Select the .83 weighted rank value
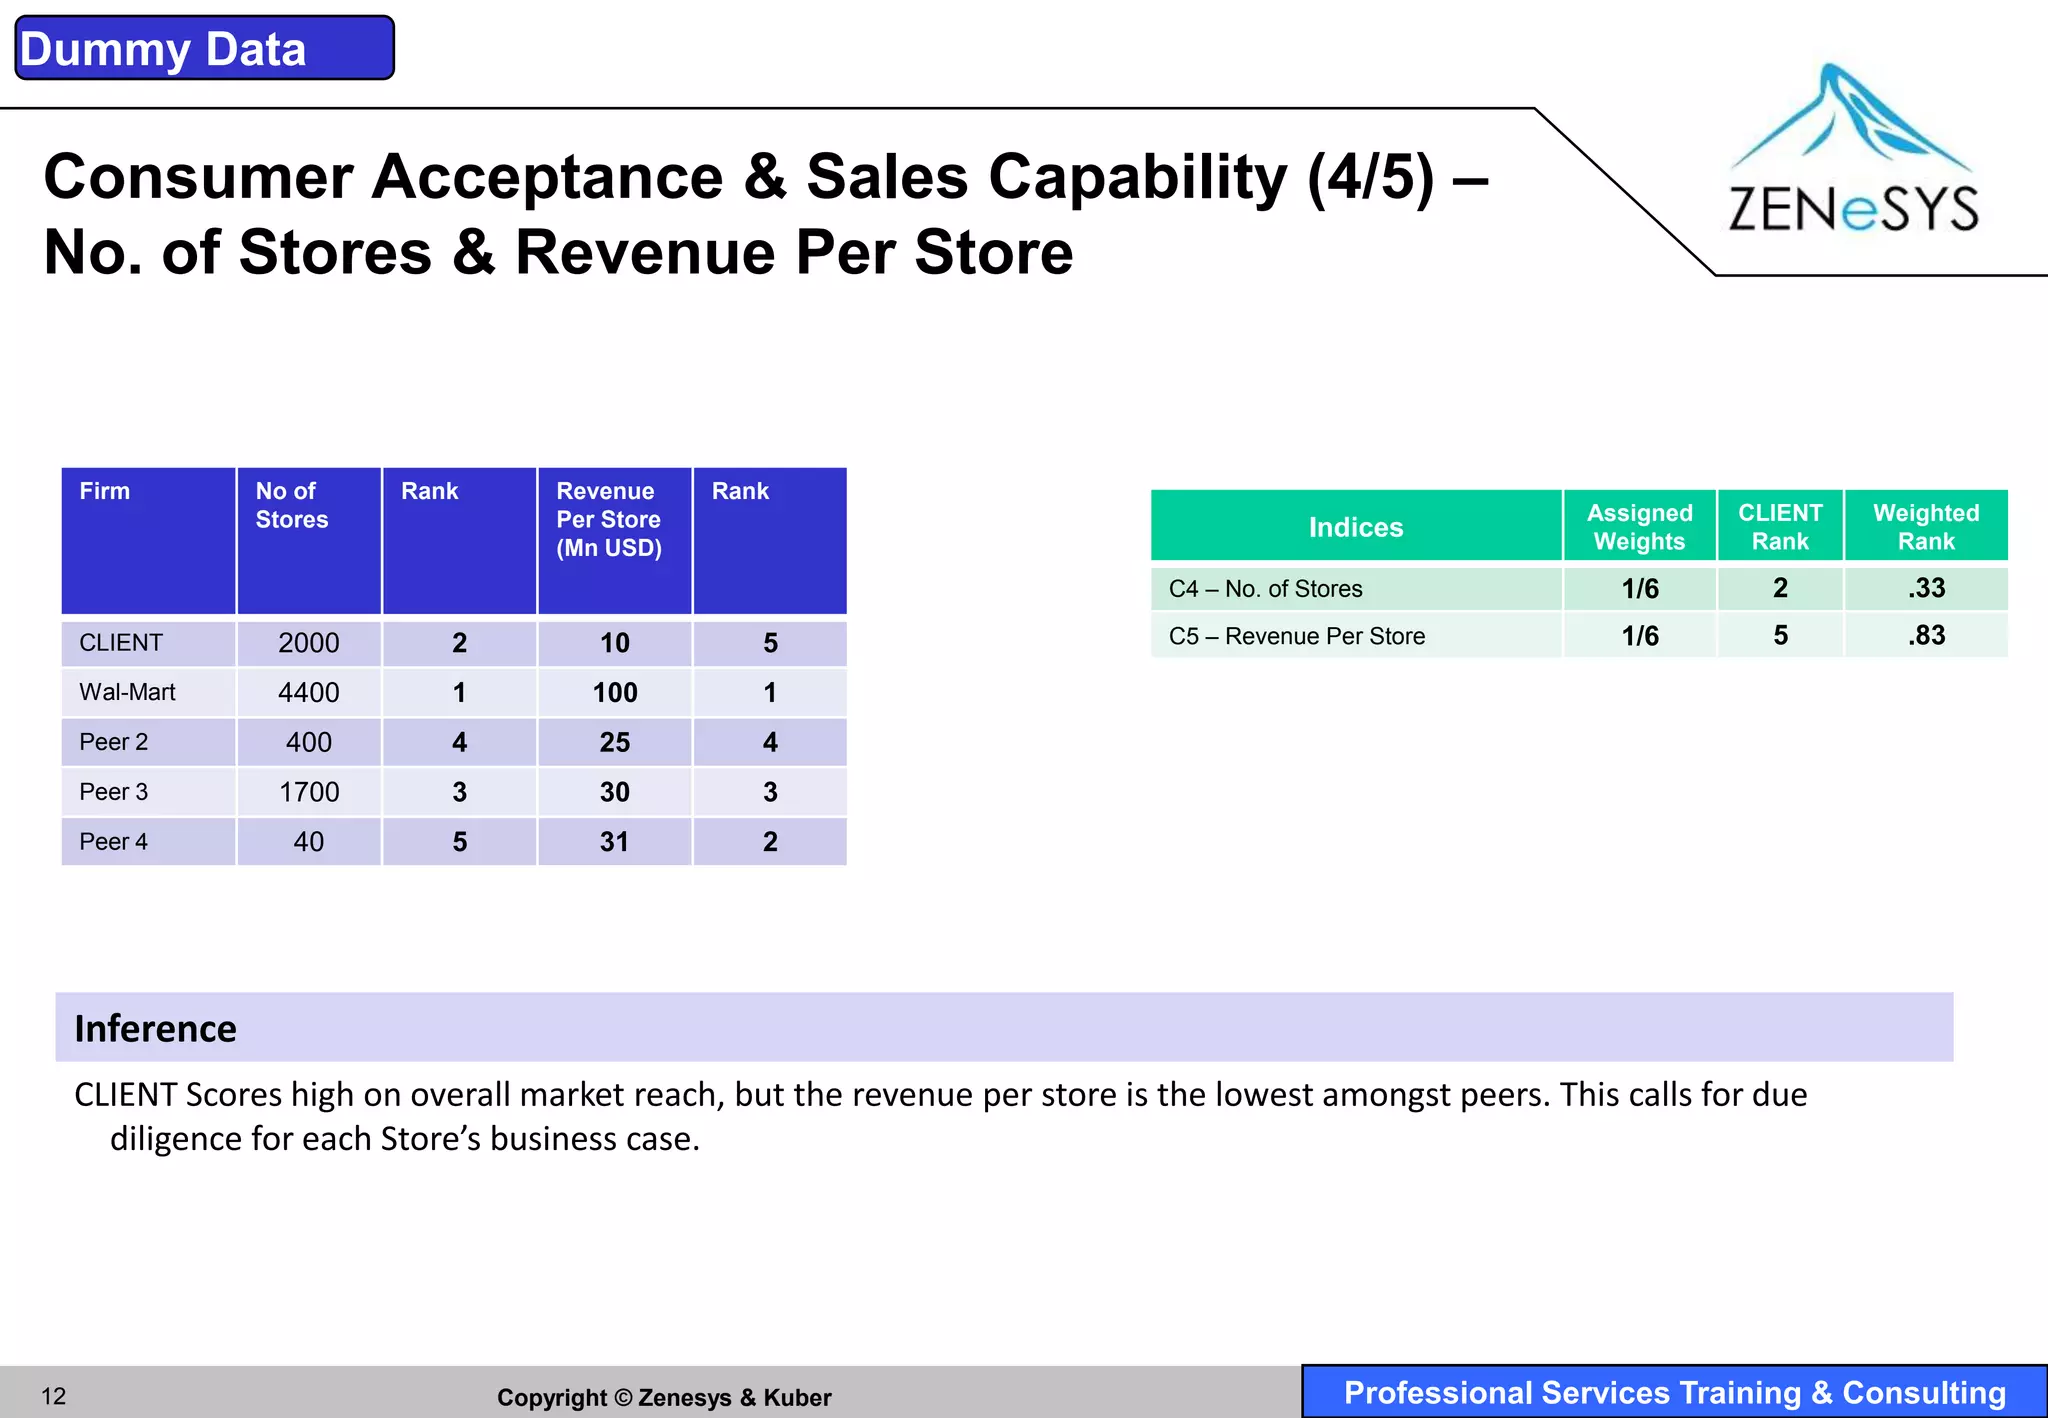 point(1926,636)
